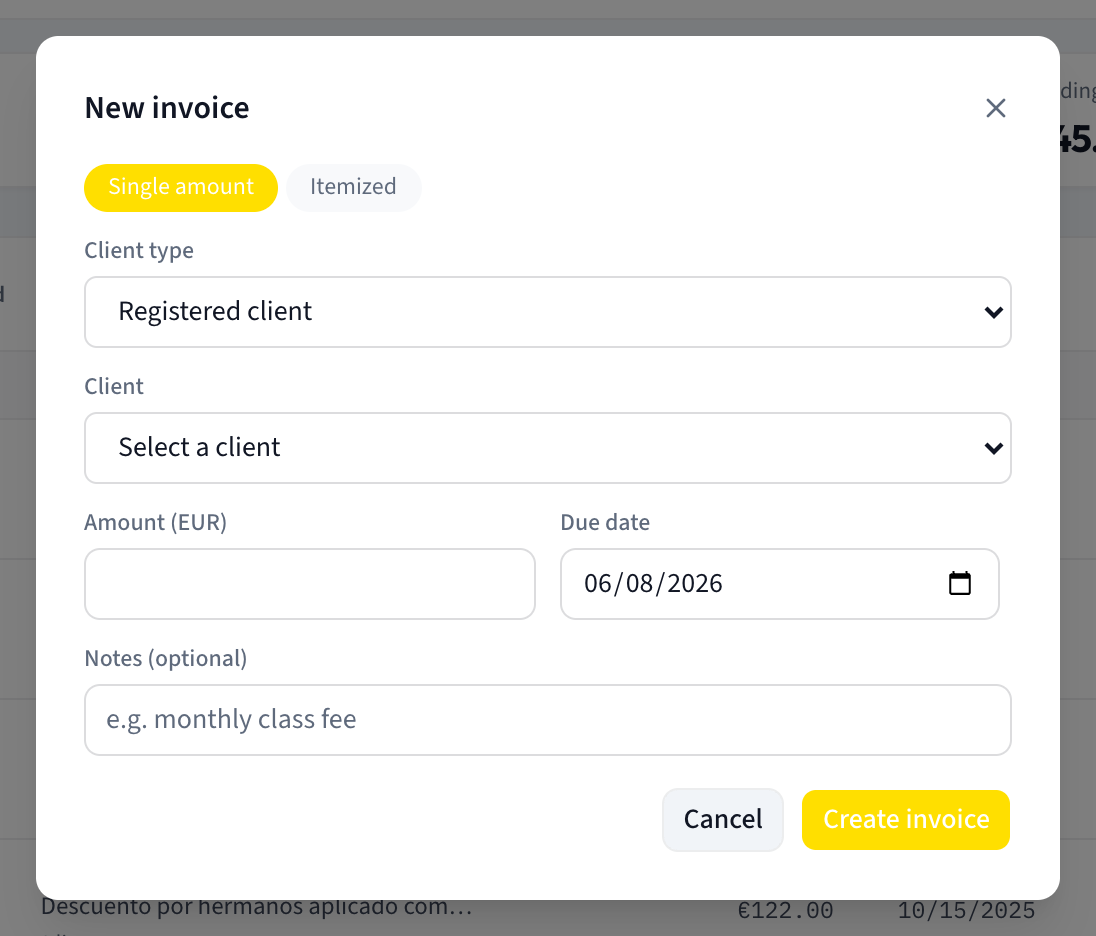Click the Notes (optional) text field
Viewport: 1096px width, 936px height.
click(547, 720)
